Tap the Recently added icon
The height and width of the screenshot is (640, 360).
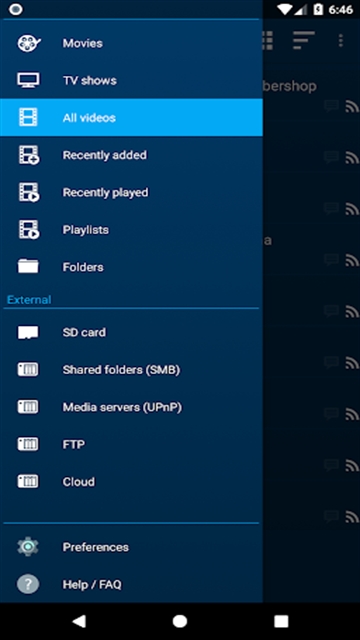[x=29, y=155]
